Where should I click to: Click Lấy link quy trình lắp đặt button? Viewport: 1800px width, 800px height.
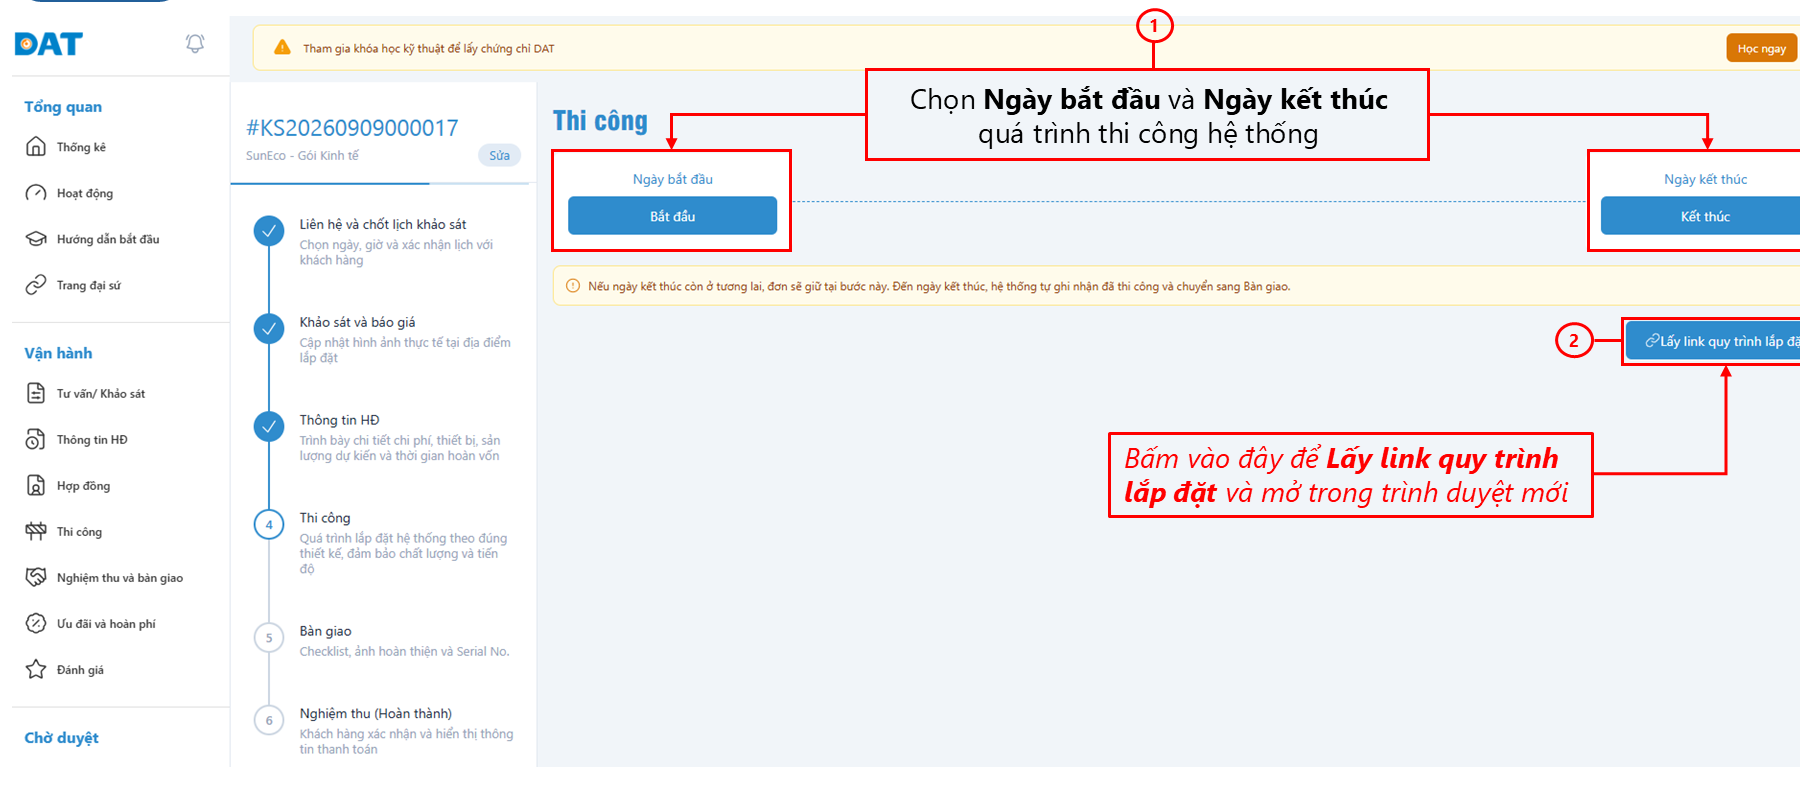pos(1712,341)
